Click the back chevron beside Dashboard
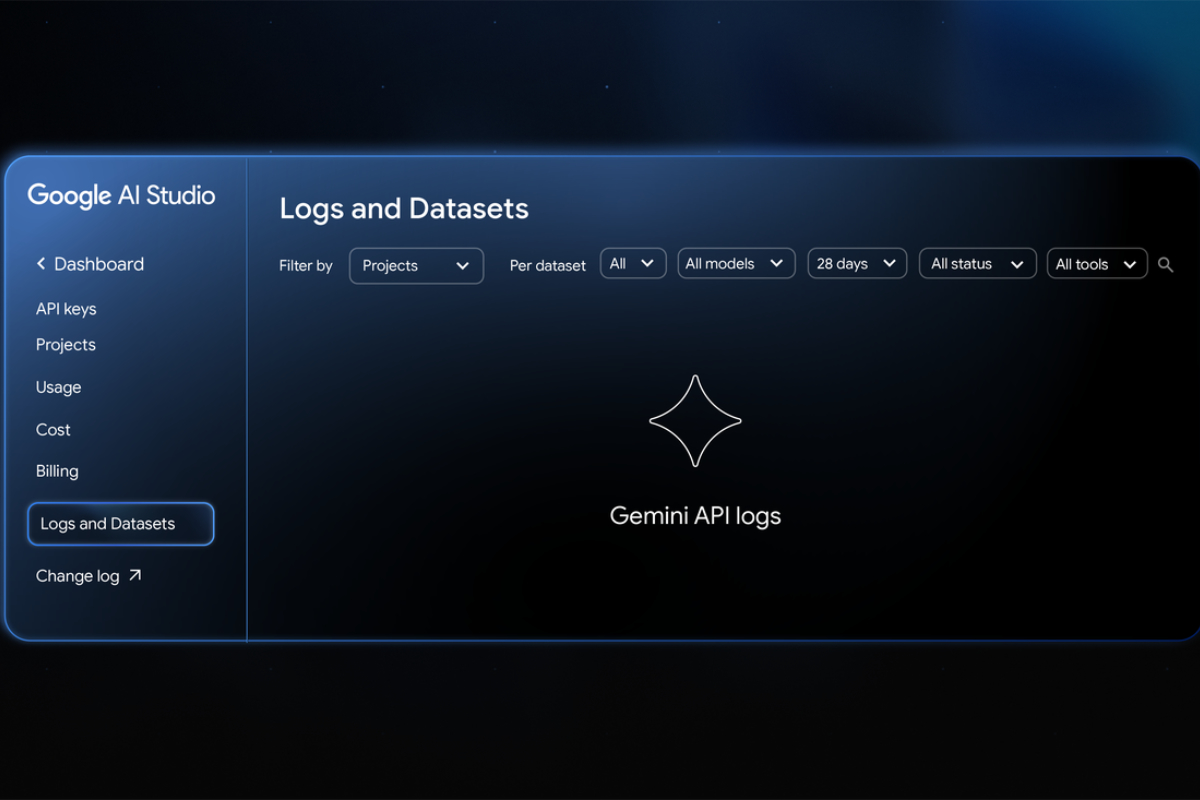The image size is (1200, 800). pyautogui.click(x=41, y=264)
